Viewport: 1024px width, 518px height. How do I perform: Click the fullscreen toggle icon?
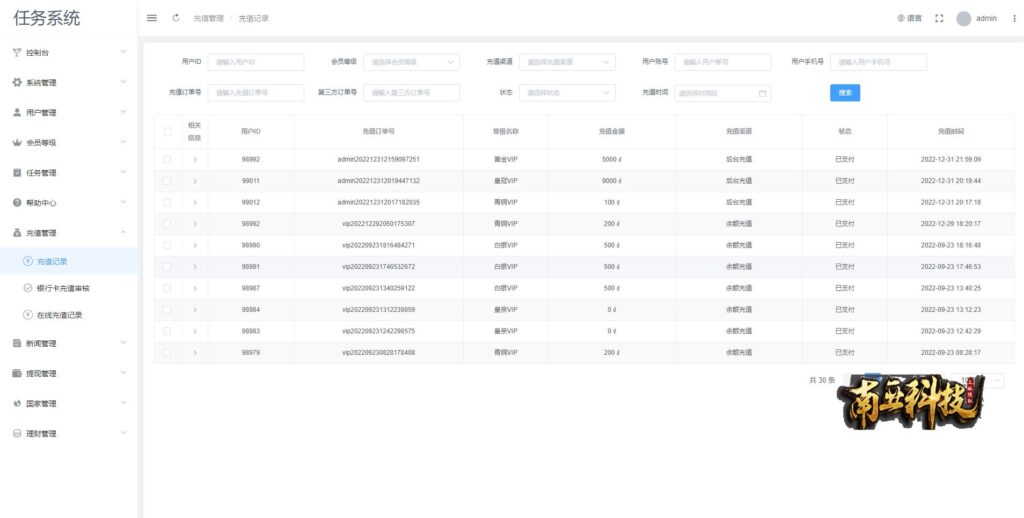[939, 18]
